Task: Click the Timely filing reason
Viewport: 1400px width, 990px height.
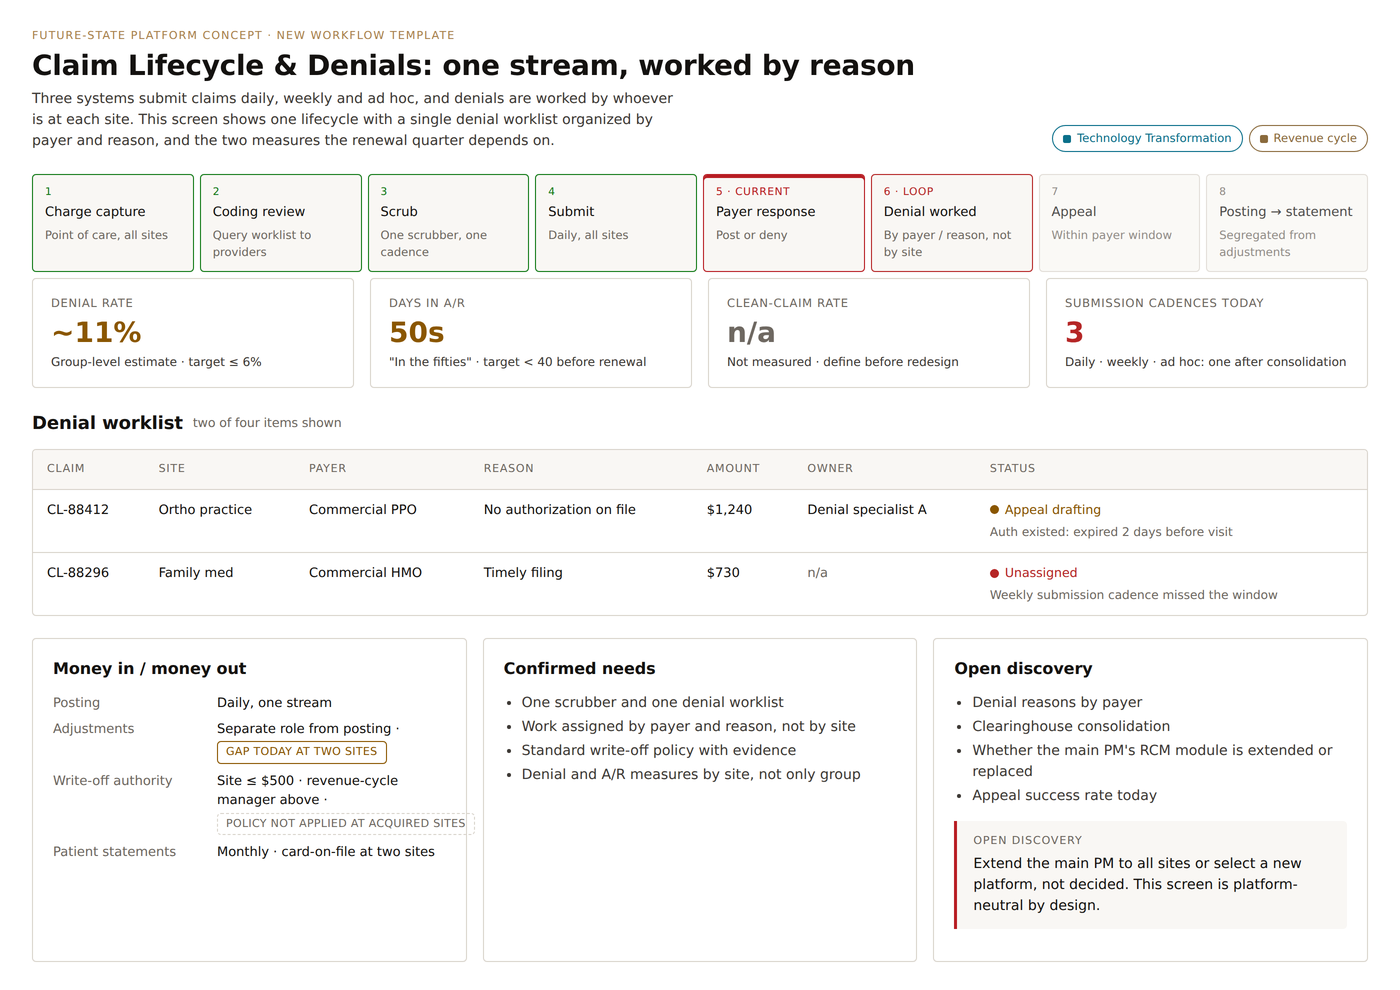Action: click(523, 573)
